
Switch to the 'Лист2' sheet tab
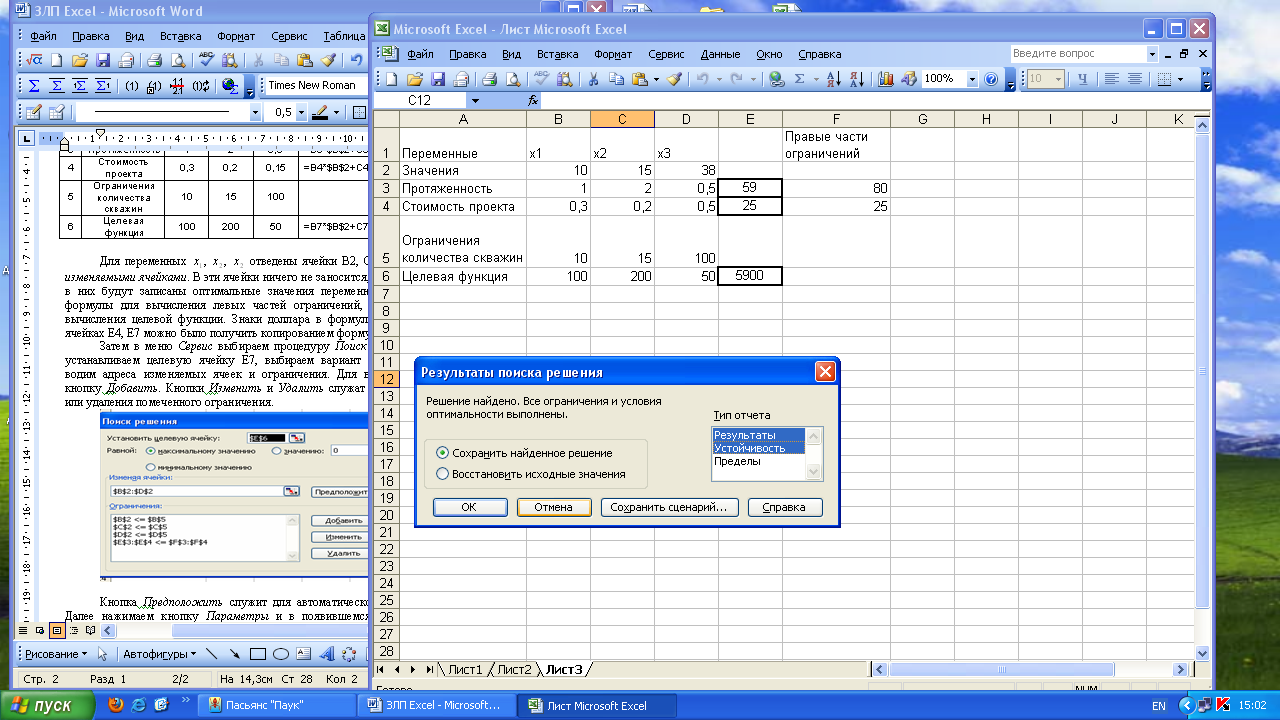pos(514,669)
